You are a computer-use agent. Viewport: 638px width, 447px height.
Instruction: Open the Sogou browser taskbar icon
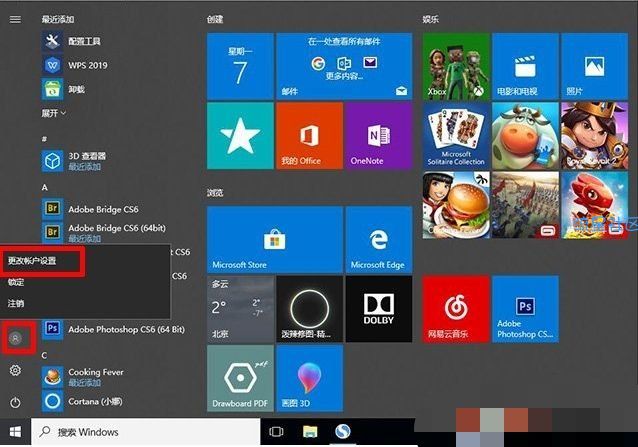pyautogui.click(x=343, y=432)
